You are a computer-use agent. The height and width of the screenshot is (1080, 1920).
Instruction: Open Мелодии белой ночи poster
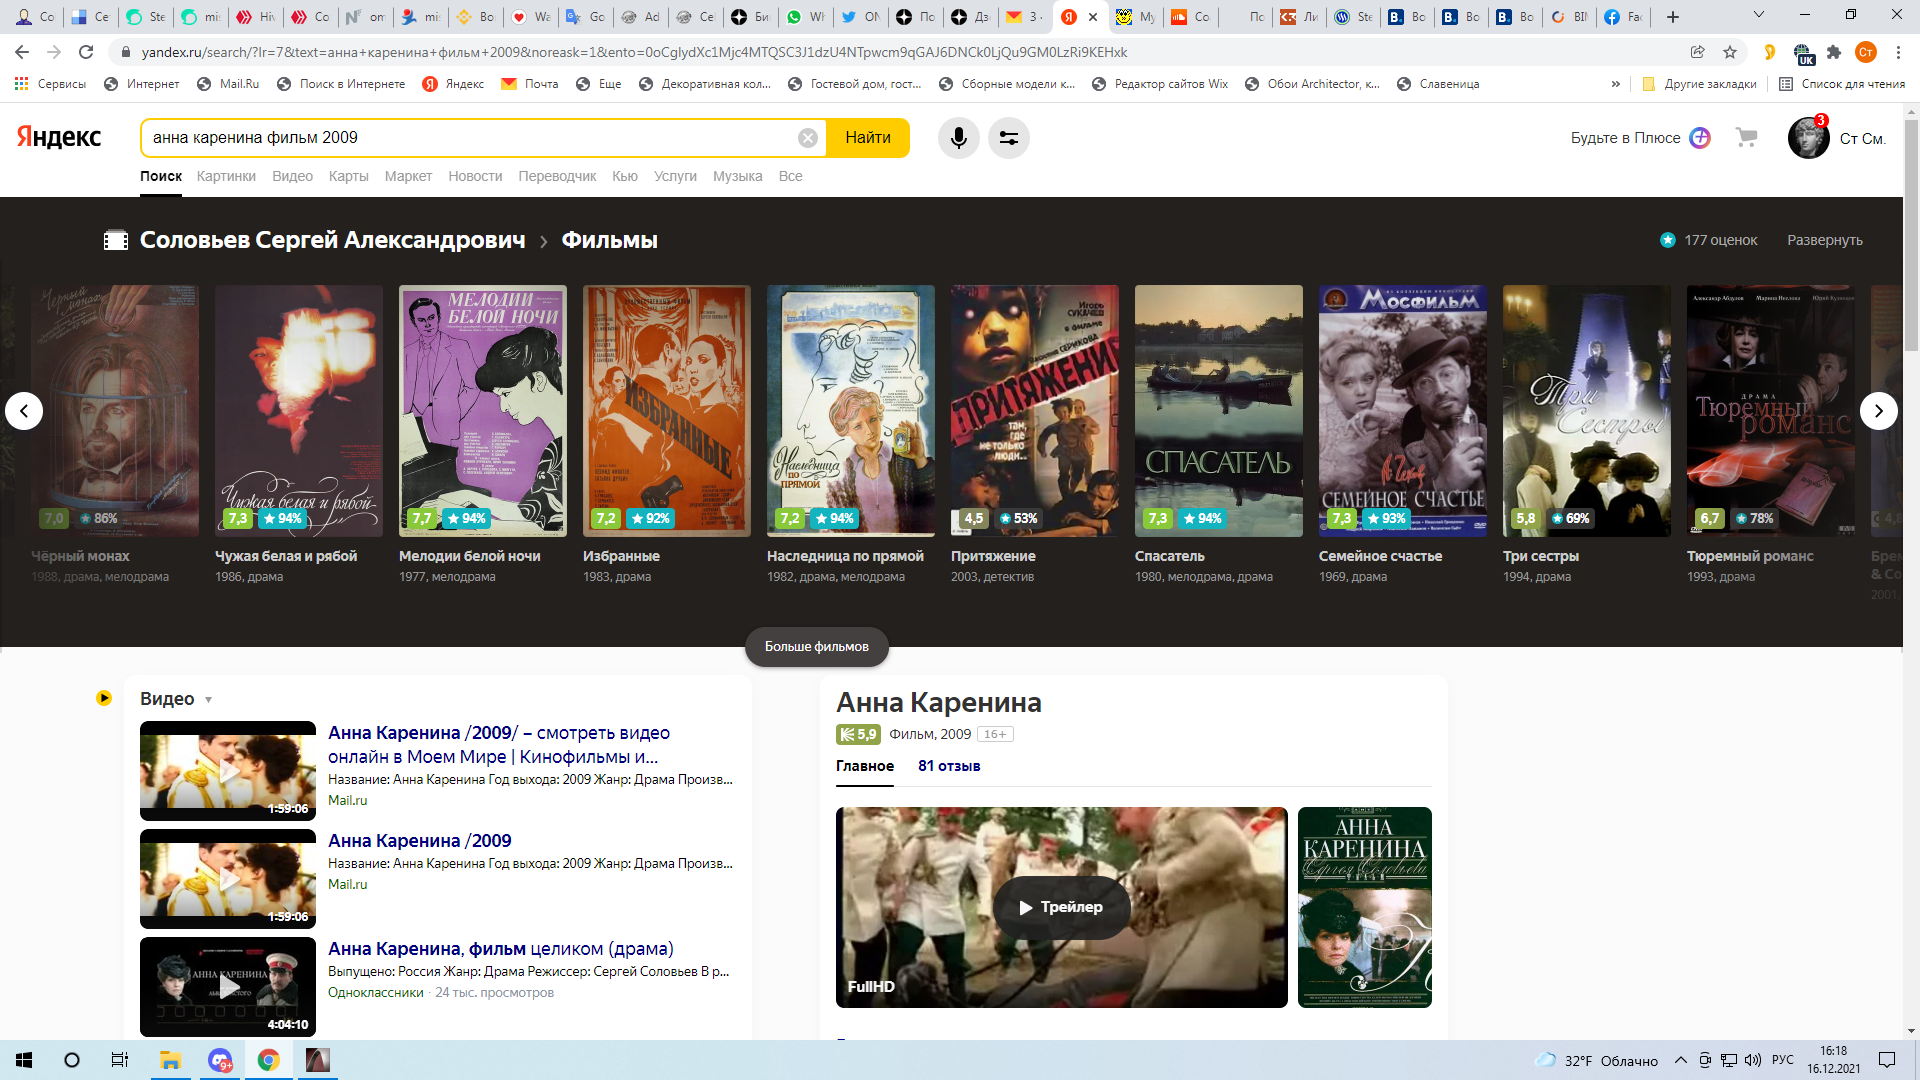[483, 411]
